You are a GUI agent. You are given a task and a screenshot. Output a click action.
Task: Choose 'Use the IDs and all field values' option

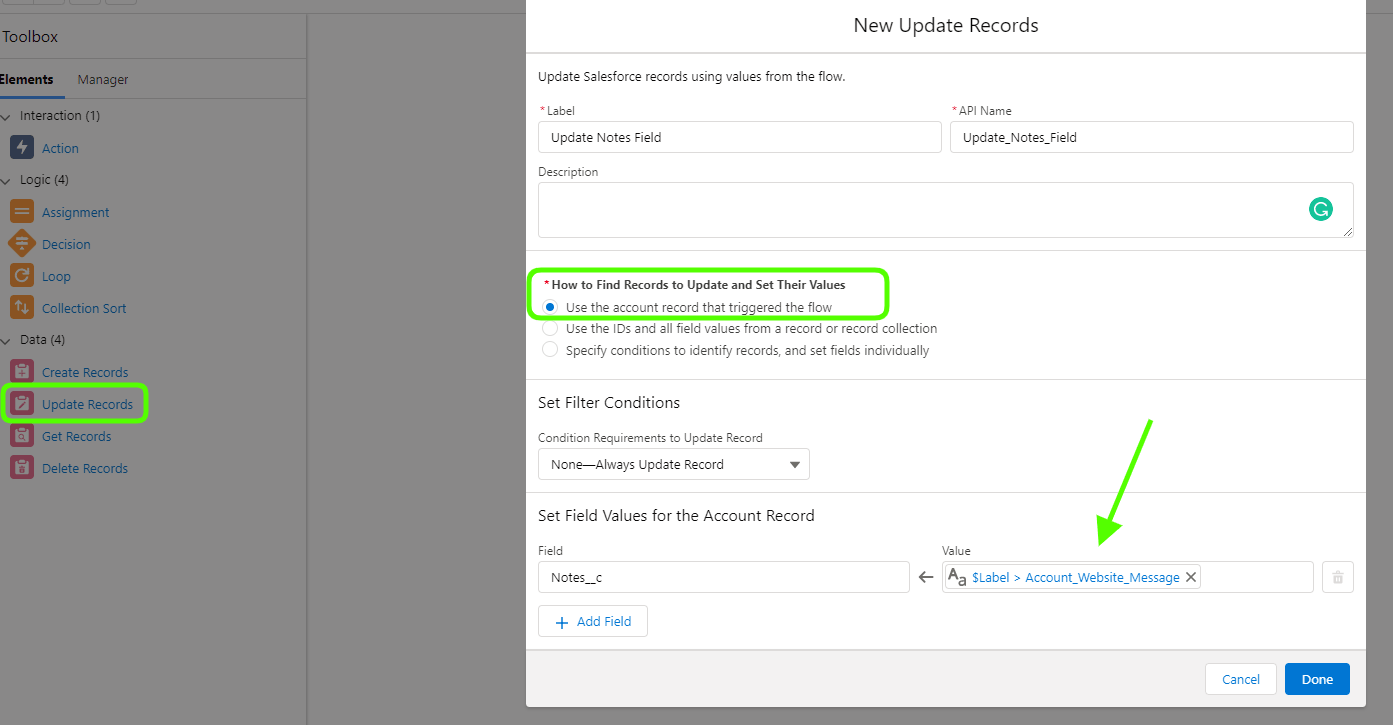550,328
